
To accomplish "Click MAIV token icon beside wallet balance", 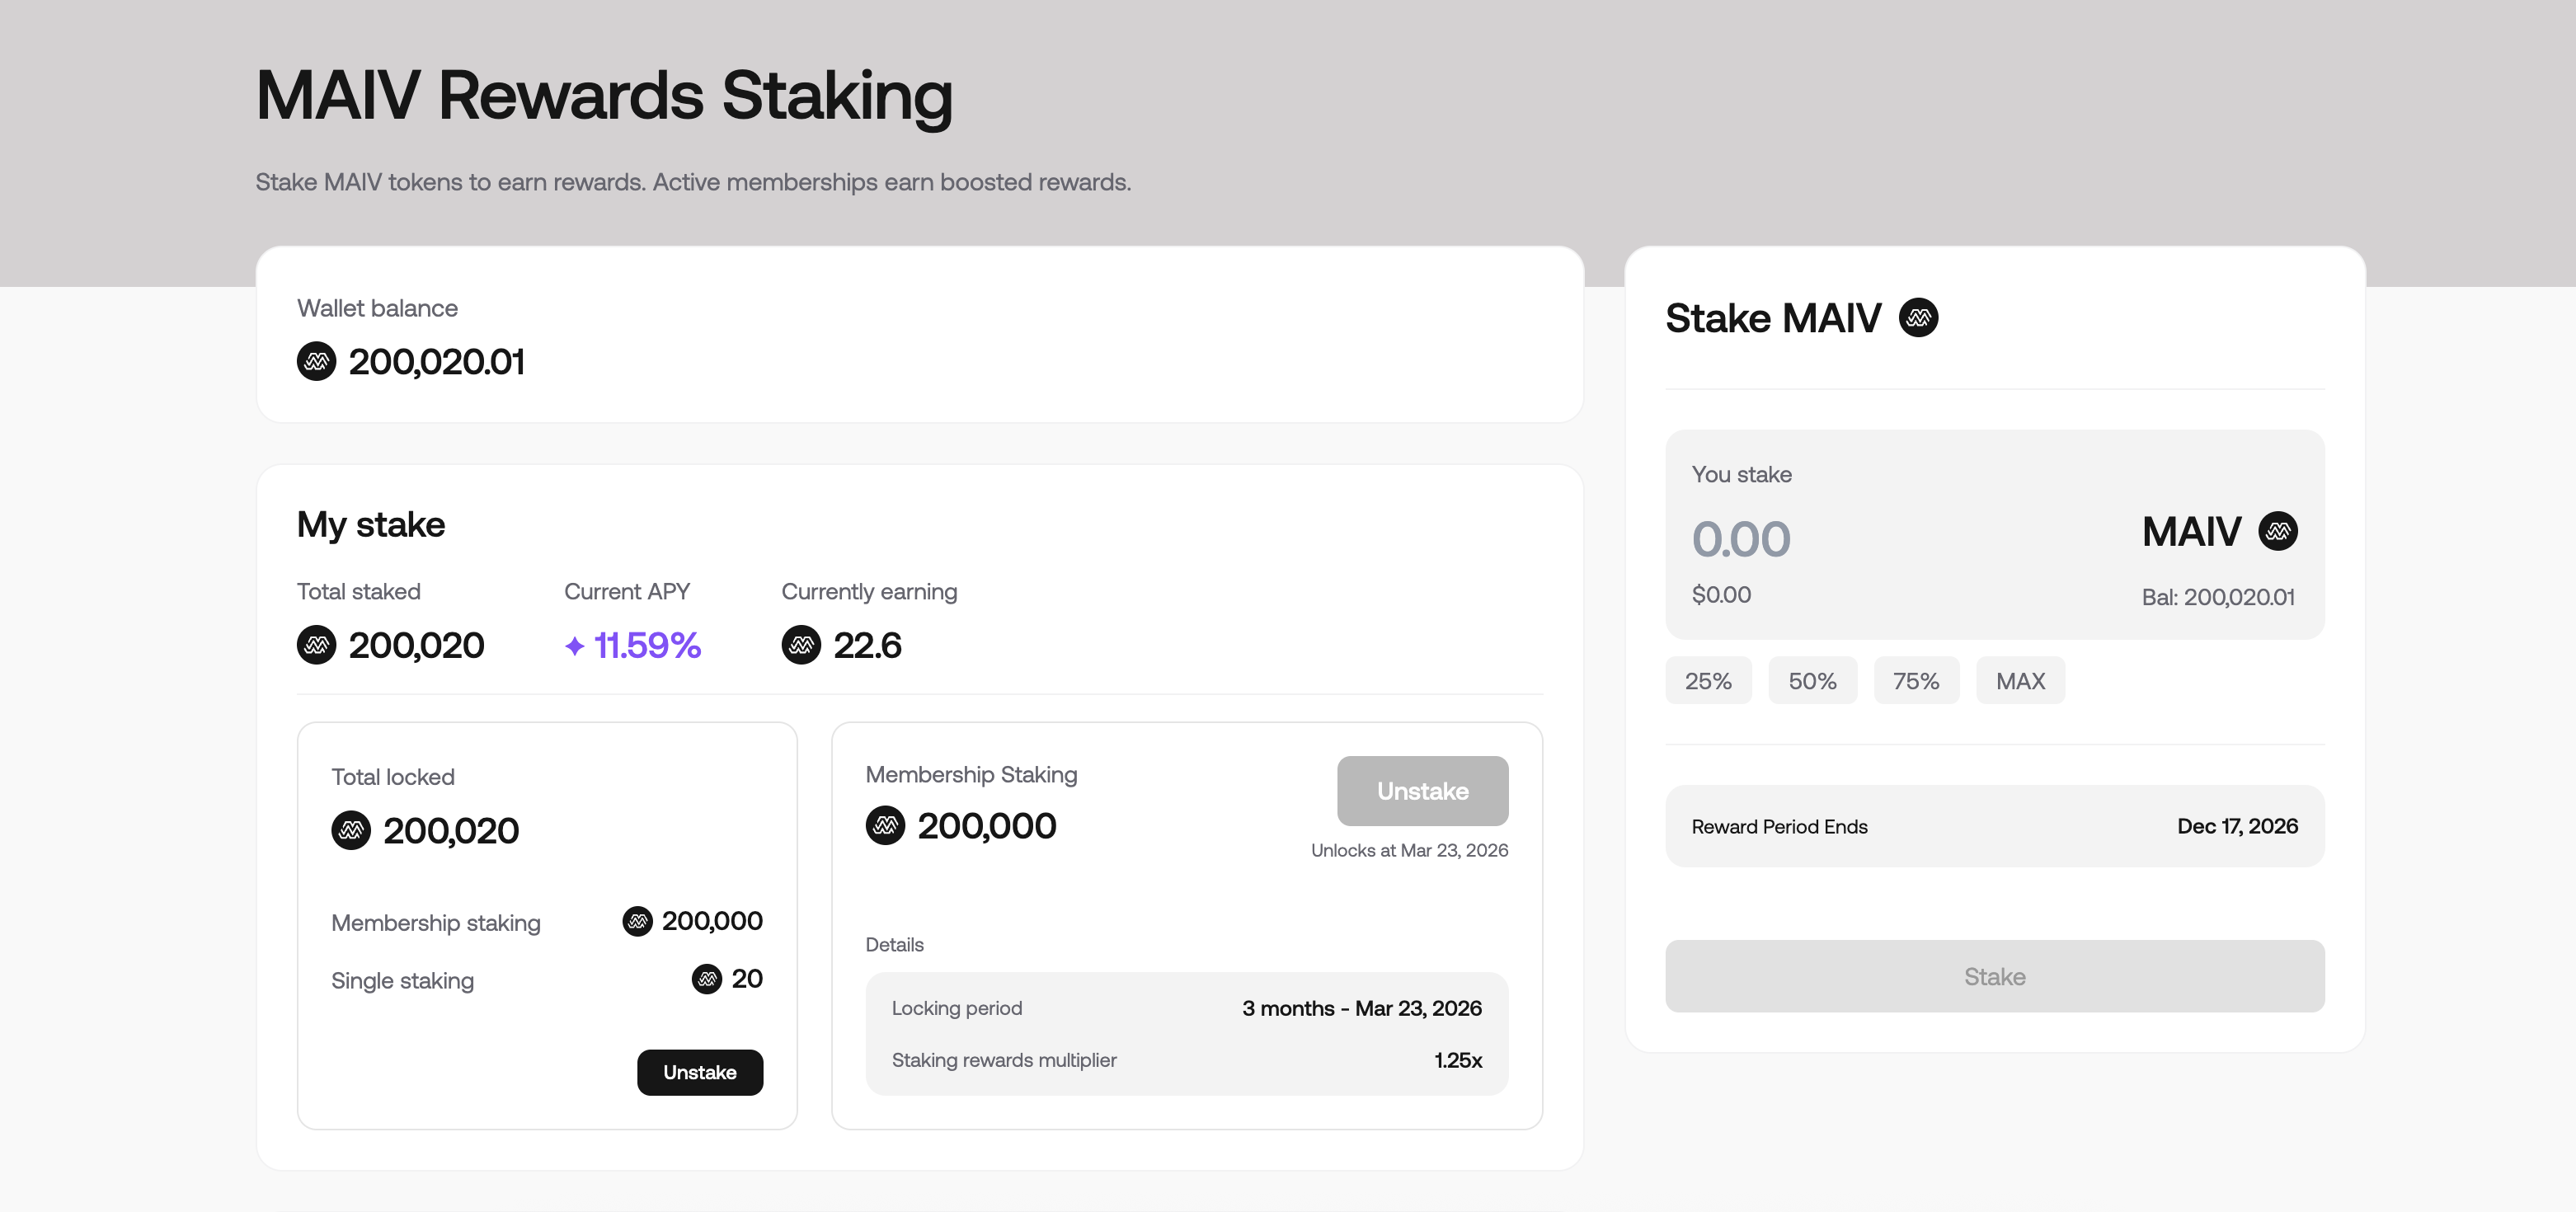I will pos(316,361).
